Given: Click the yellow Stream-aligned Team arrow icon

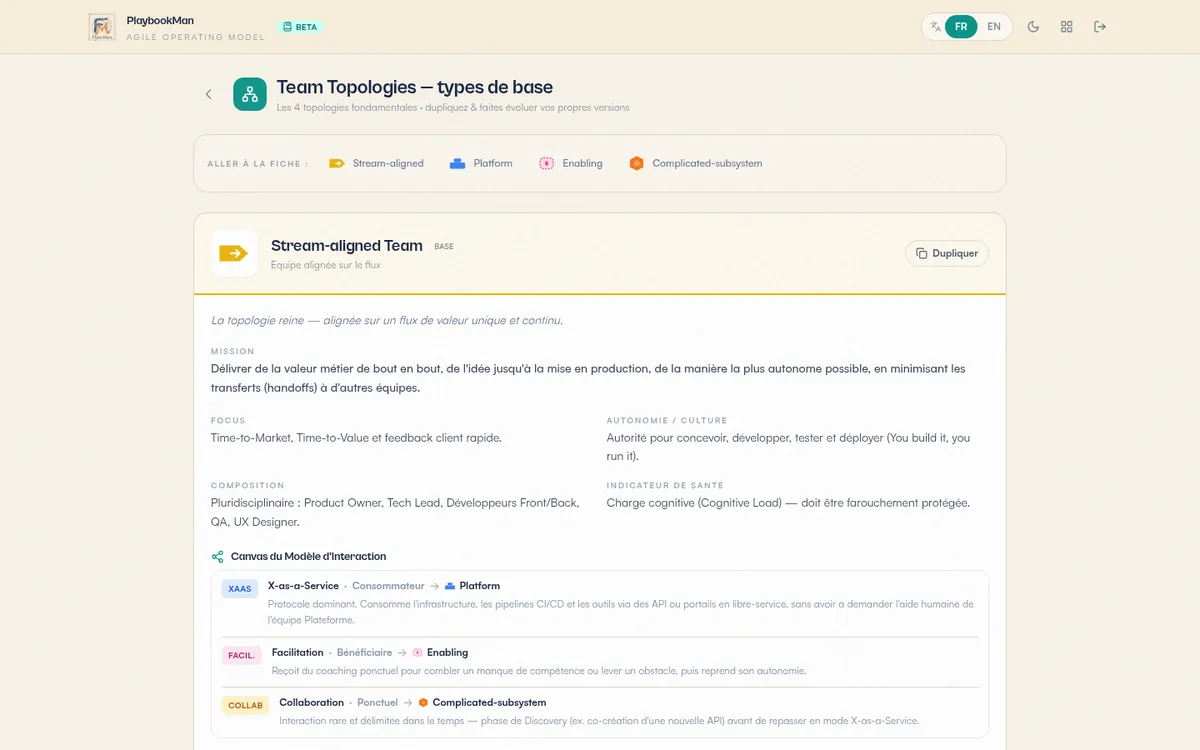Looking at the screenshot, I should click(x=234, y=253).
